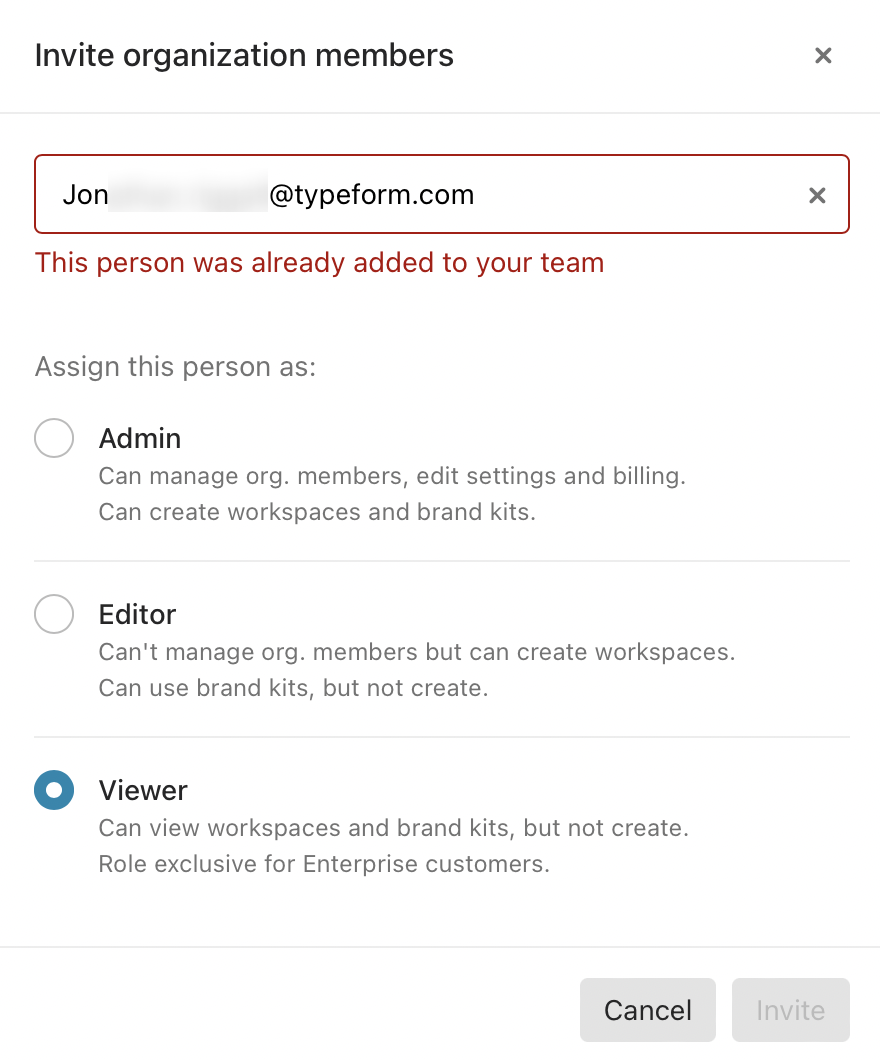Click the 'This person was already added' error message
This screenshot has height=1060, width=880.
pyautogui.click(x=320, y=262)
